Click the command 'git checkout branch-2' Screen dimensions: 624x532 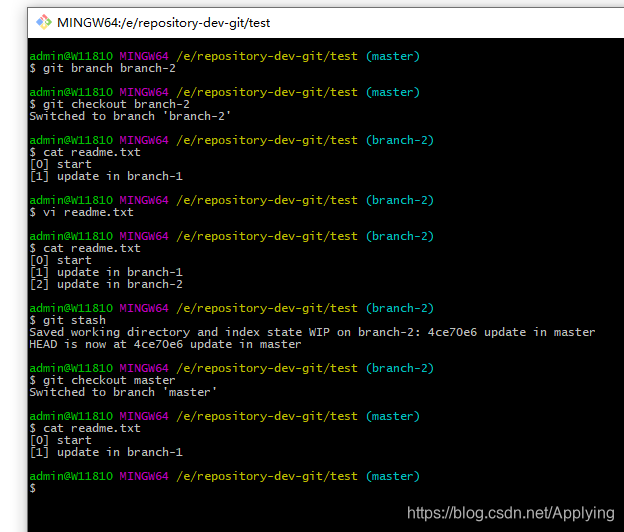click(x=116, y=104)
